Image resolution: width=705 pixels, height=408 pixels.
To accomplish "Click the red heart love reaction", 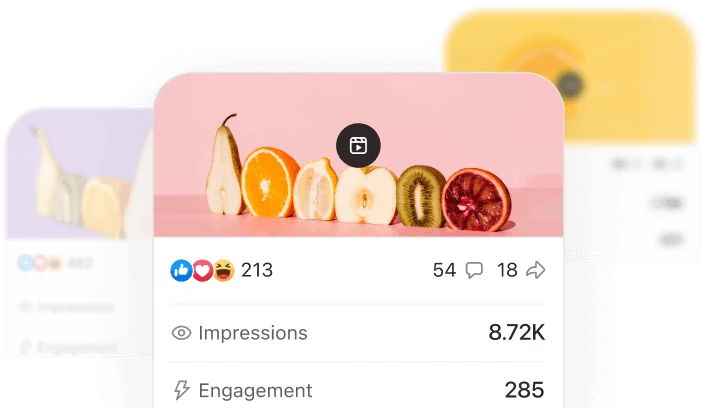I will tap(202, 271).
